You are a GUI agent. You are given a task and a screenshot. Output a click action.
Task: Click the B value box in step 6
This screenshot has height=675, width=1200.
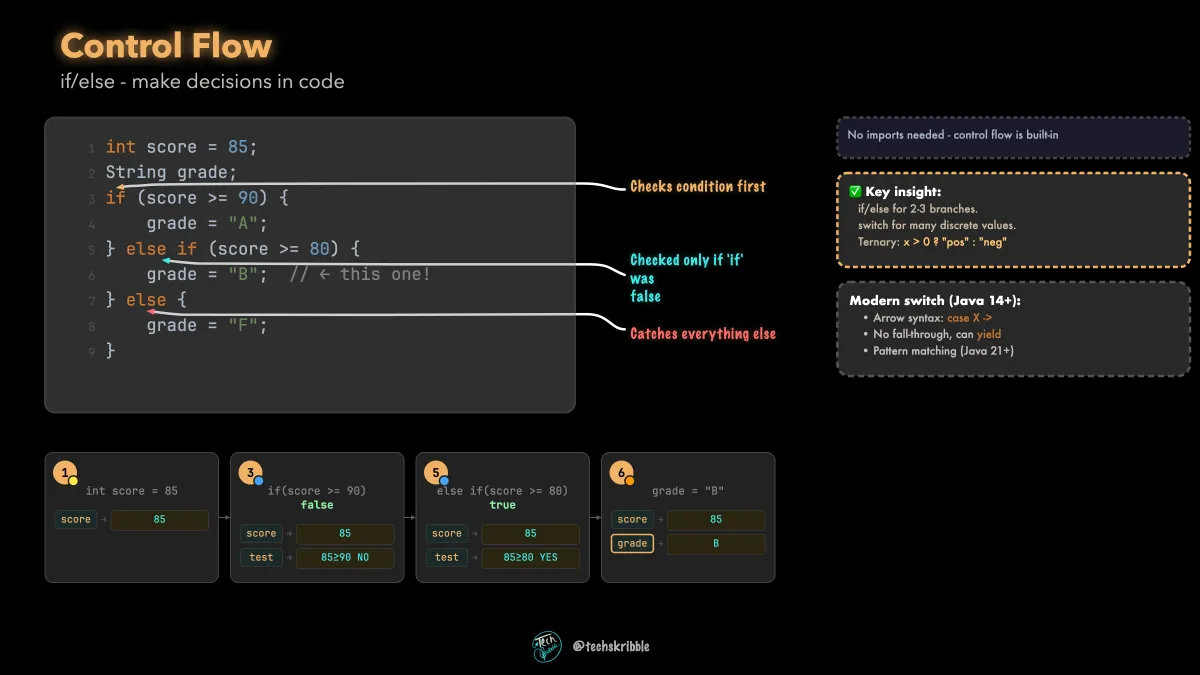pyautogui.click(x=716, y=544)
